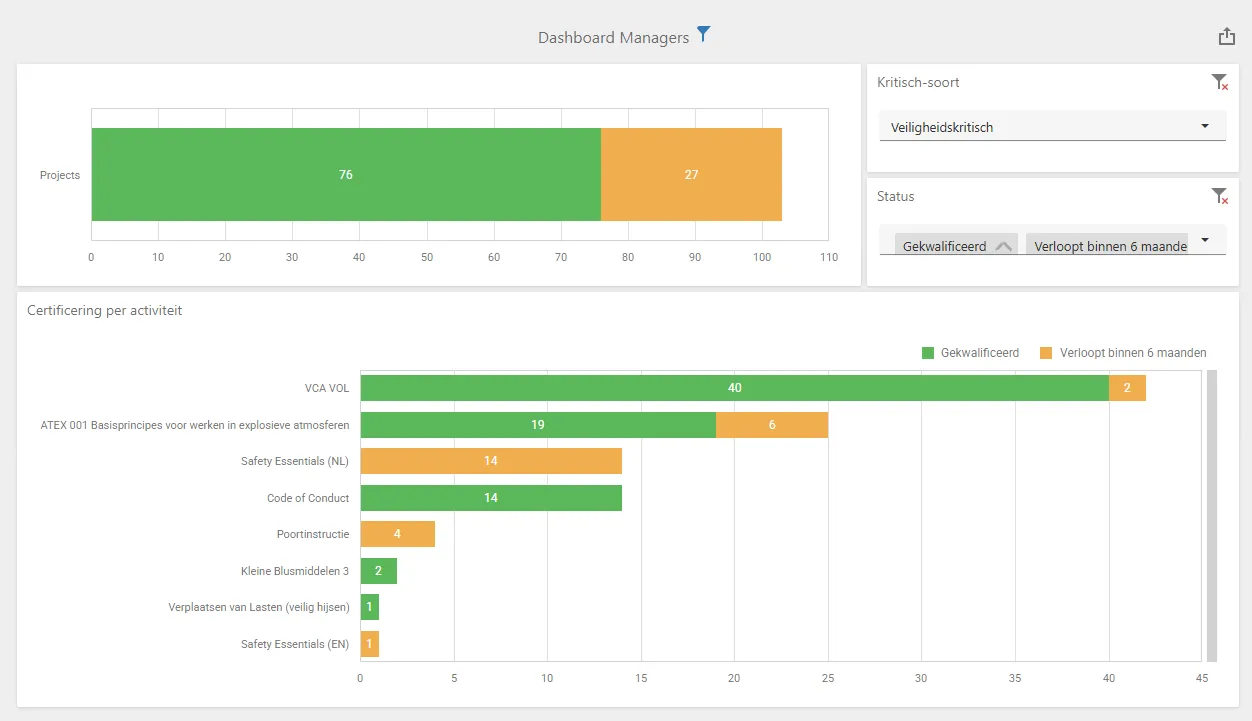Click the orange ATEX 001 bar showing 6
Screen dimensions: 1252x721
[x=772, y=425]
